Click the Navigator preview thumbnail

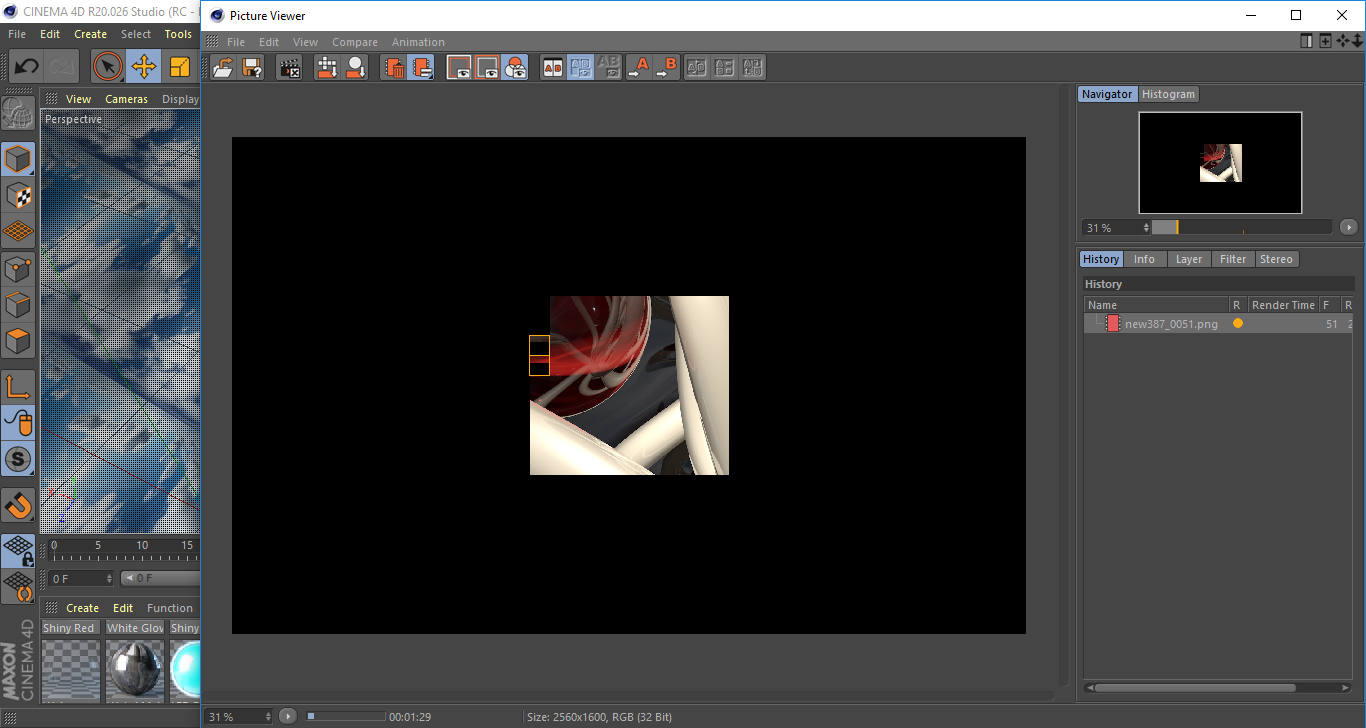click(x=1220, y=162)
